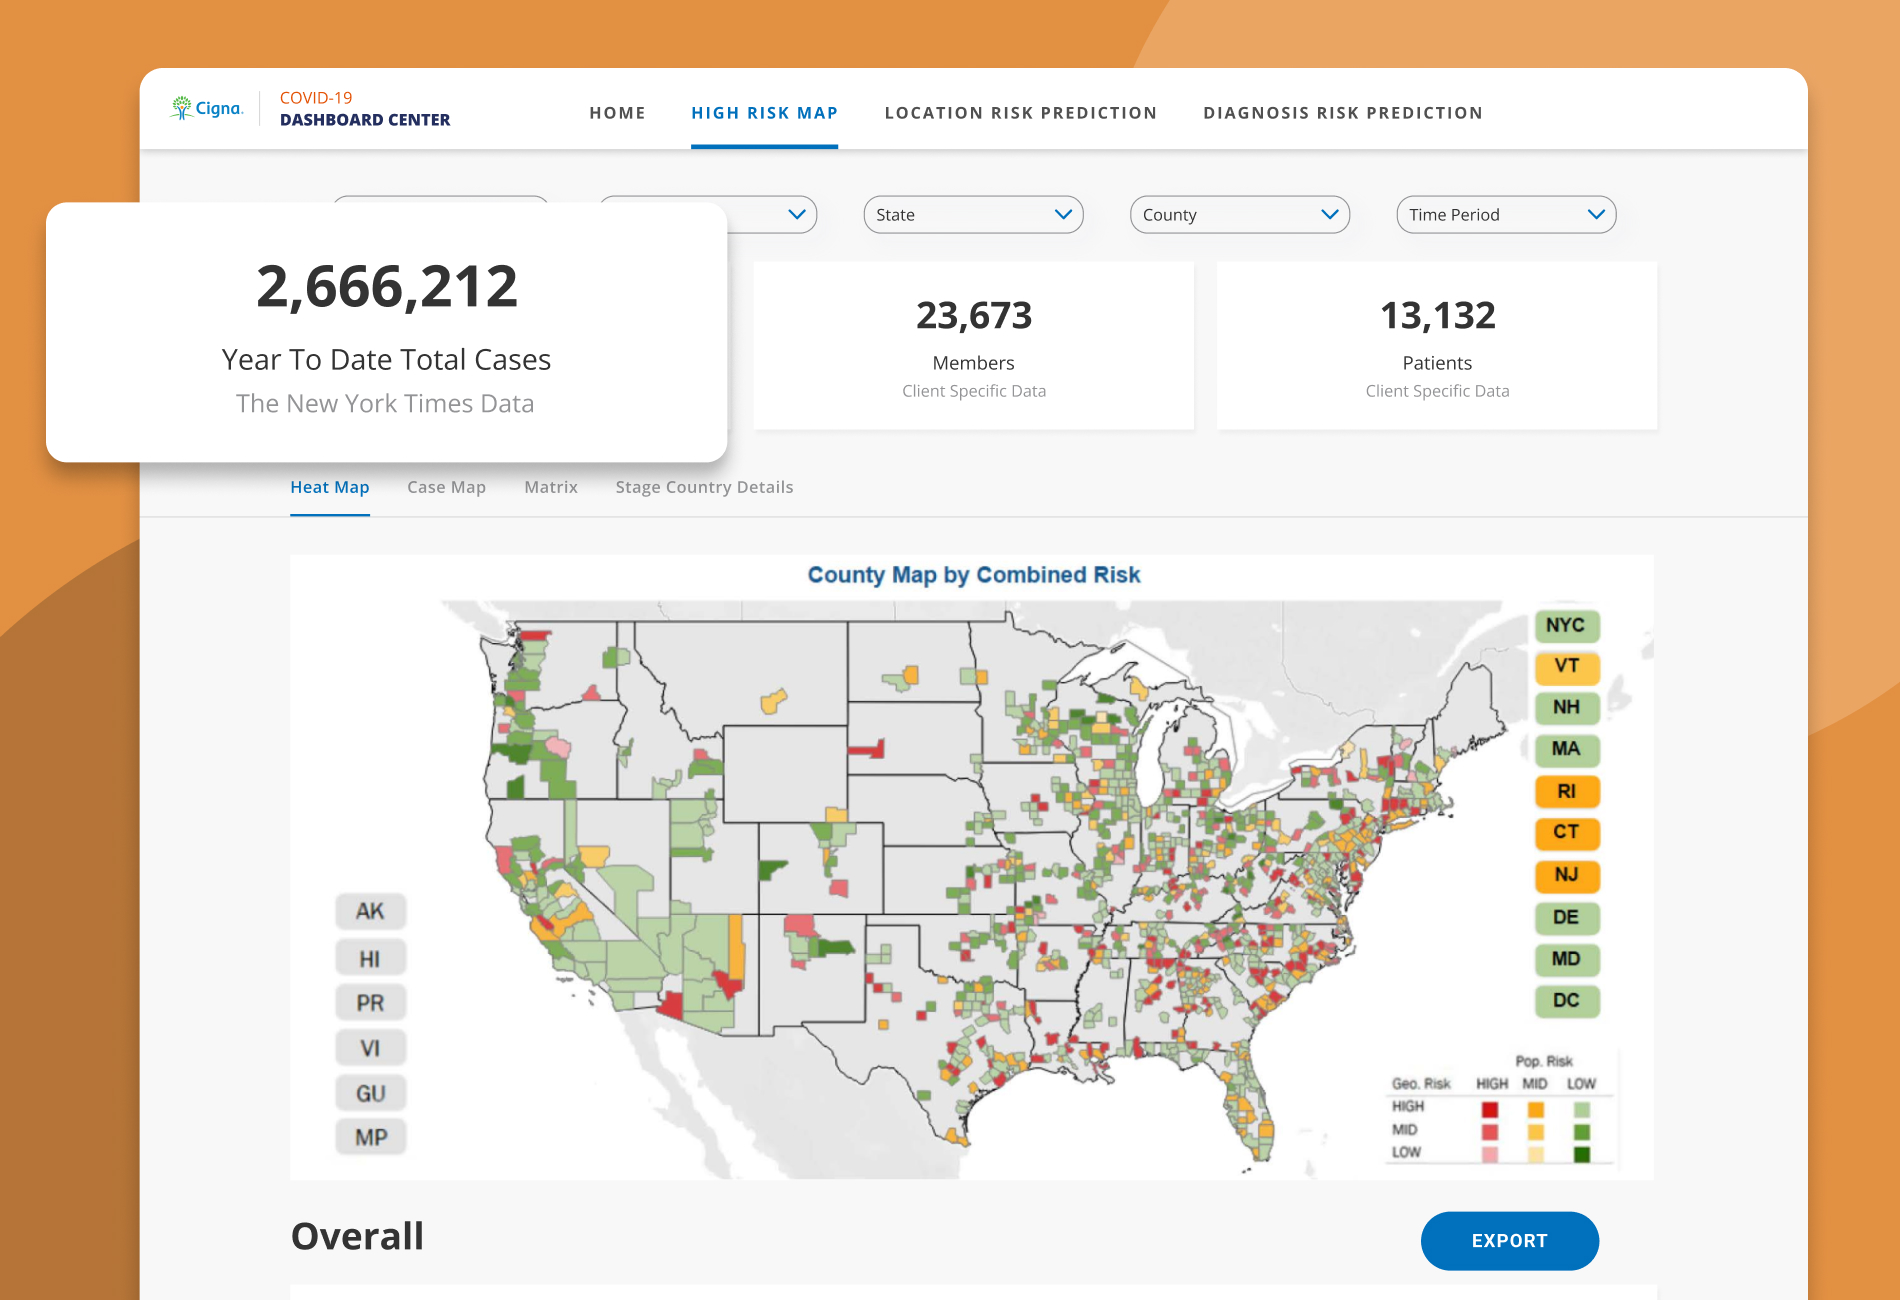Viewport: 1900px width, 1300px height.
Task: Go to the Home menu item
Action: (x=617, y=113)
